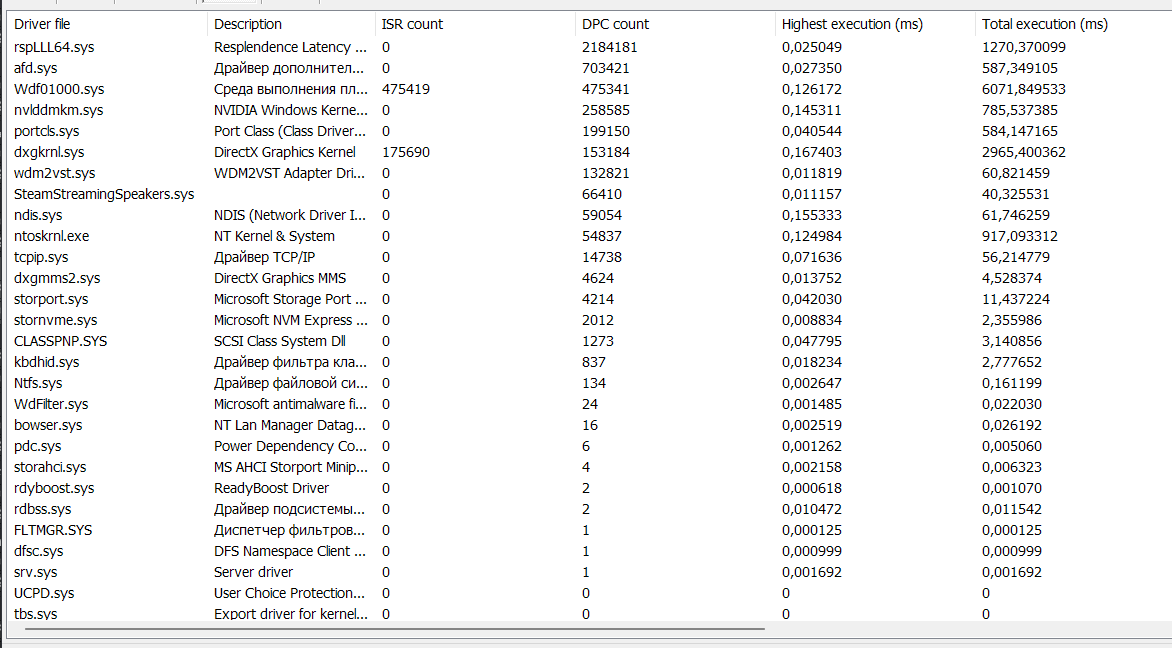
Task: Click the WDM2VST Adapter Driver description
Action: [289, 173]
